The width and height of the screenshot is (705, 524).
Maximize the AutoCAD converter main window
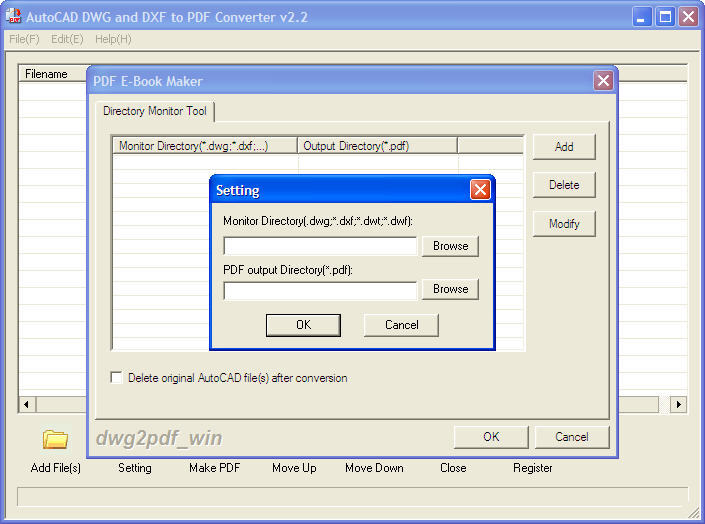coord(665,17)
